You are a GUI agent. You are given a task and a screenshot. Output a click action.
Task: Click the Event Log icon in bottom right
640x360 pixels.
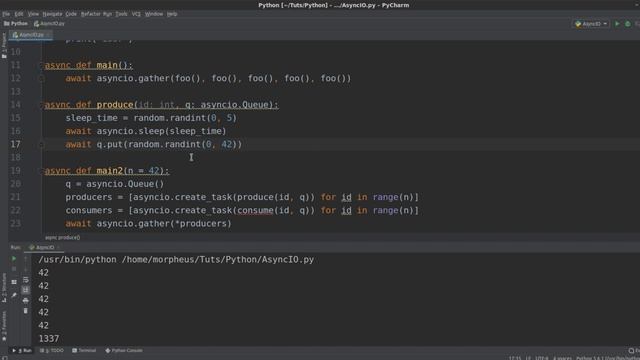(x=634, y=351)
